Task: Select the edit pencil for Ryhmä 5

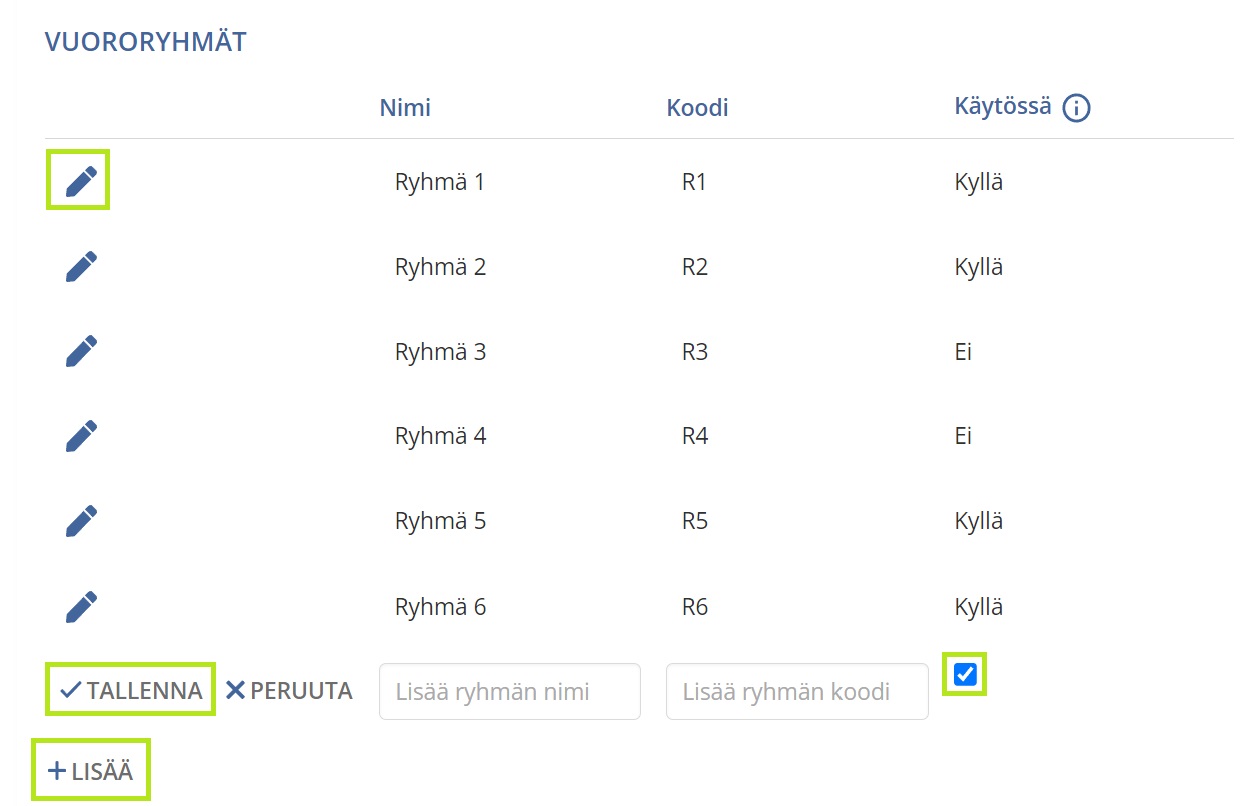Action: point(79,520)
